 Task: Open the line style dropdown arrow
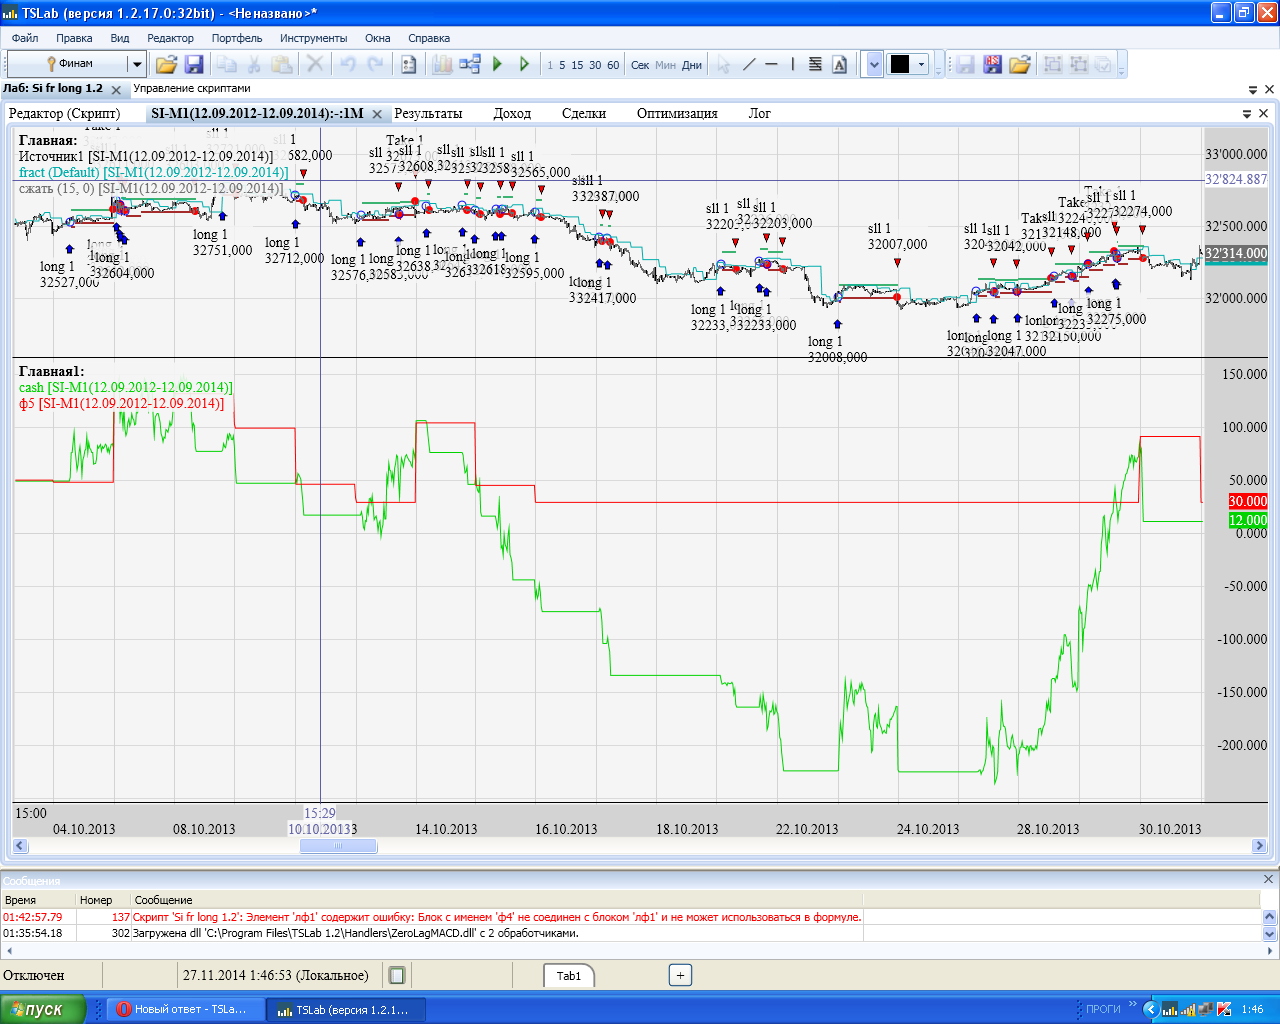point(874,65)
